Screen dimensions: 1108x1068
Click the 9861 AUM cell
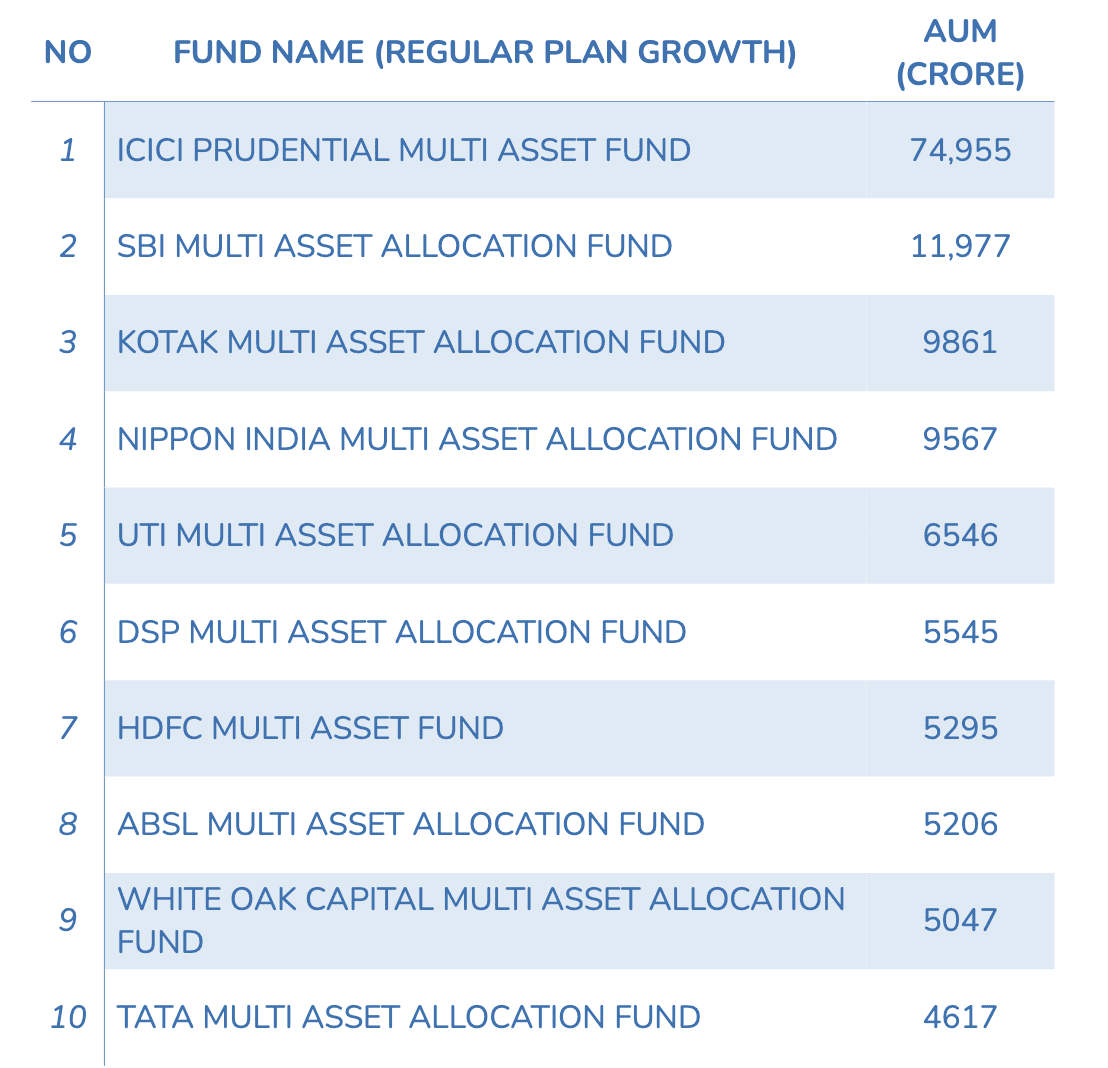(x=960, y=342)
